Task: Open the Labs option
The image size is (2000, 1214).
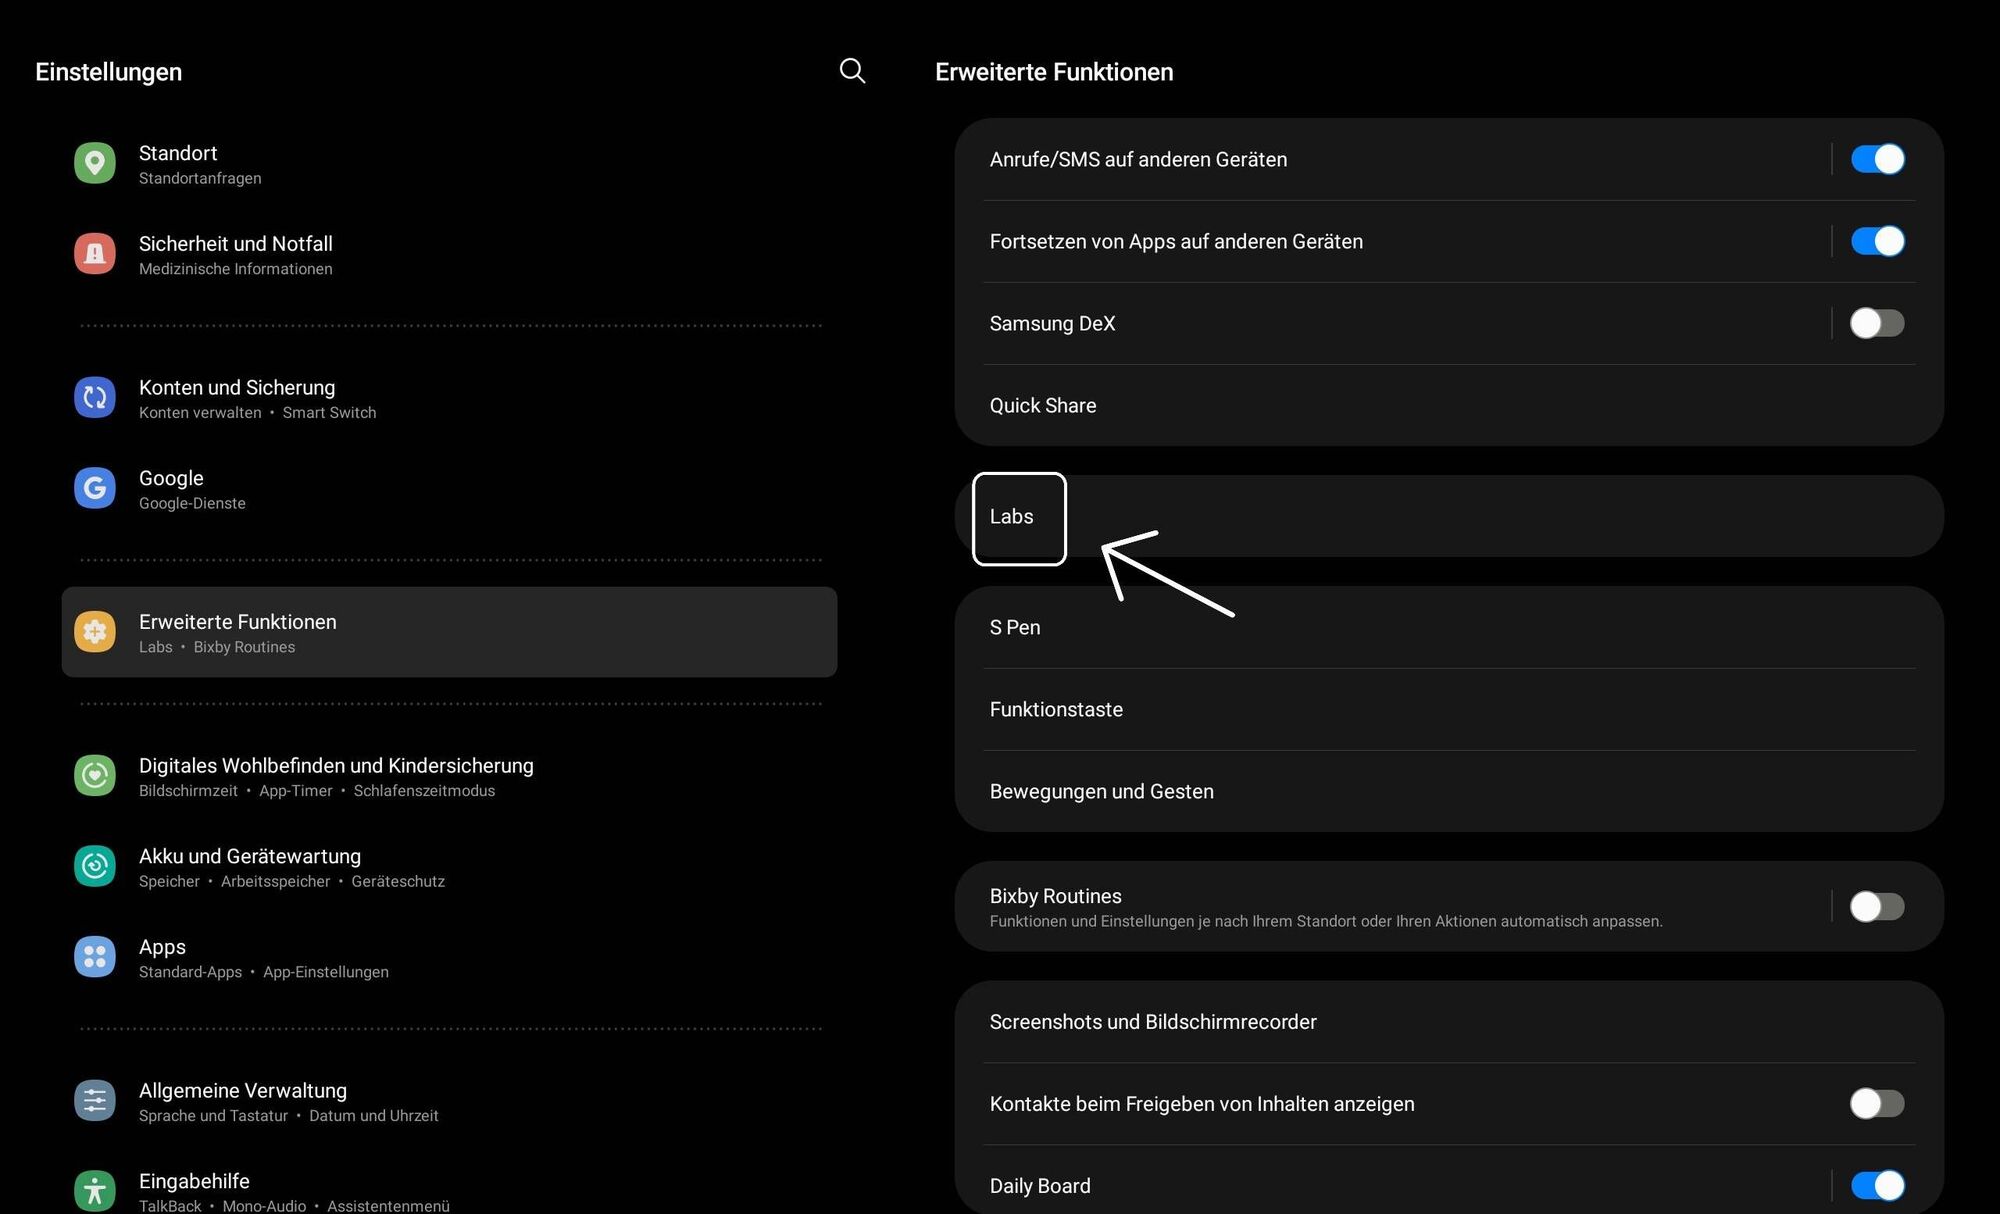Action: click(x=1449, y=516)
